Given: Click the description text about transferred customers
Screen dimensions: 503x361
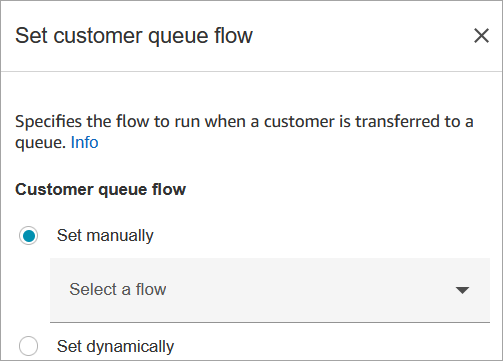Looking at the screenshot, I should [244, 132].
